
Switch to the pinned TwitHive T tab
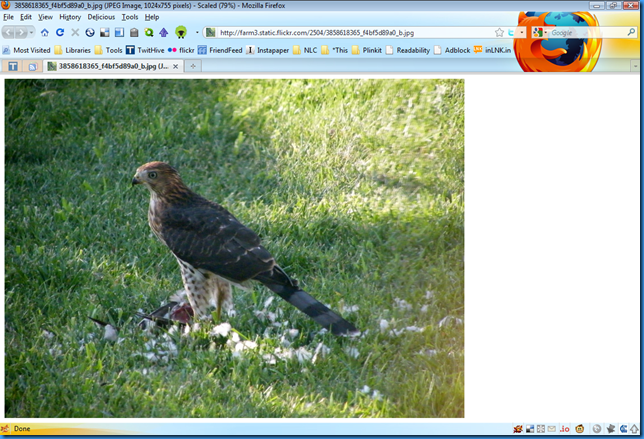[13, 66]
